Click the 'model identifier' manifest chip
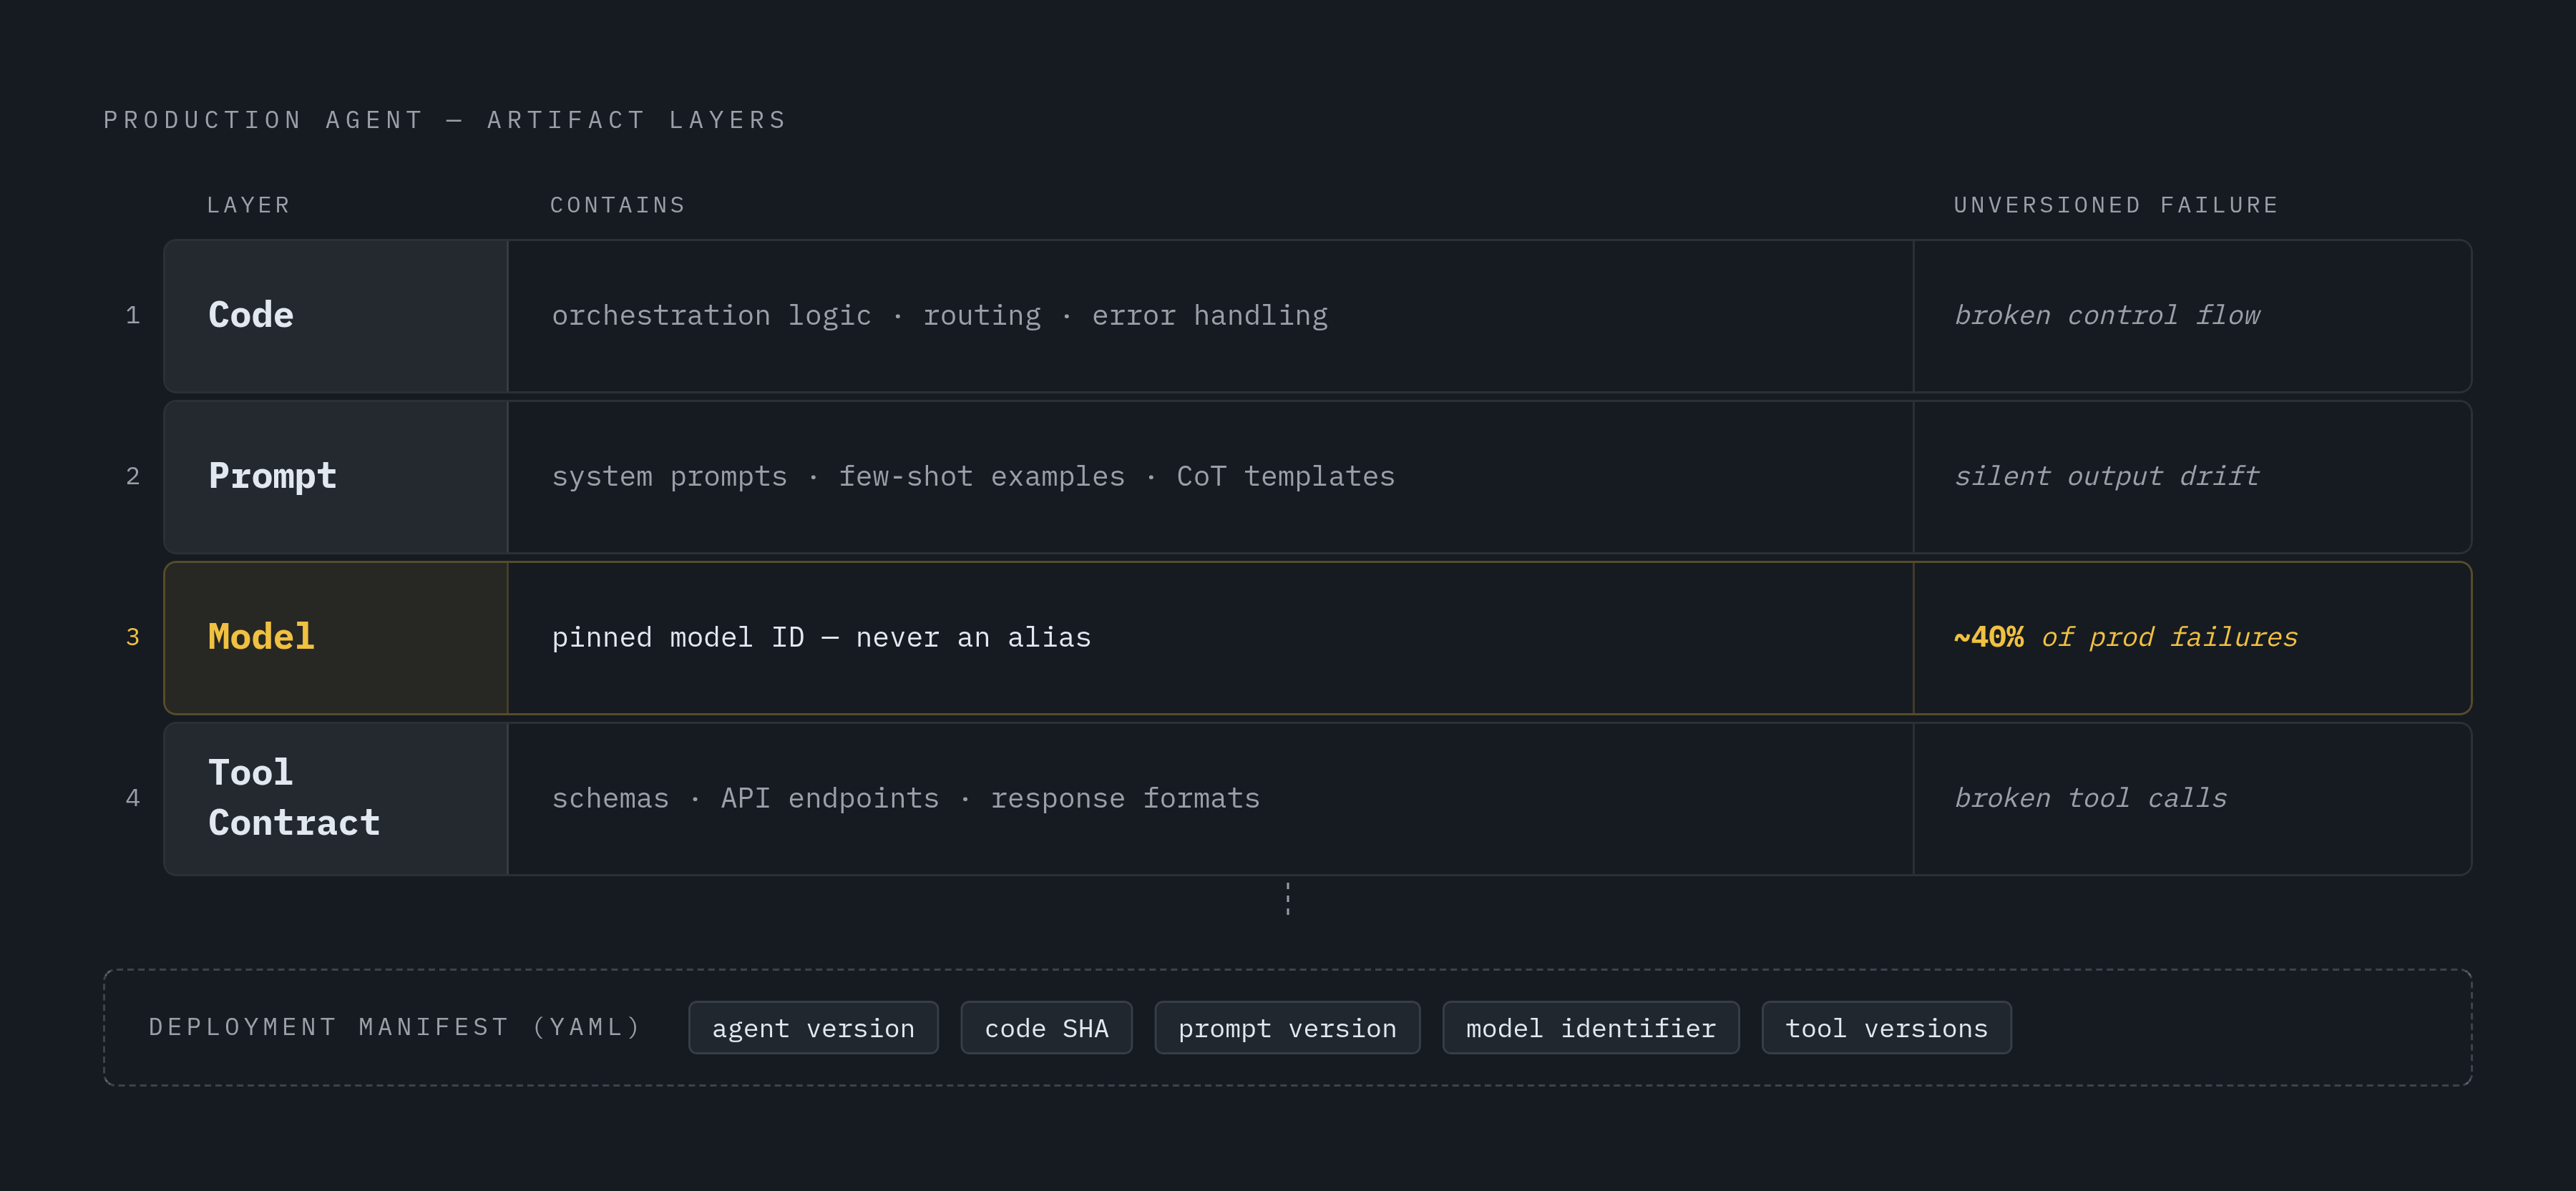Viewport: 2576px width, 1191px height. tap(1590, 1028)
